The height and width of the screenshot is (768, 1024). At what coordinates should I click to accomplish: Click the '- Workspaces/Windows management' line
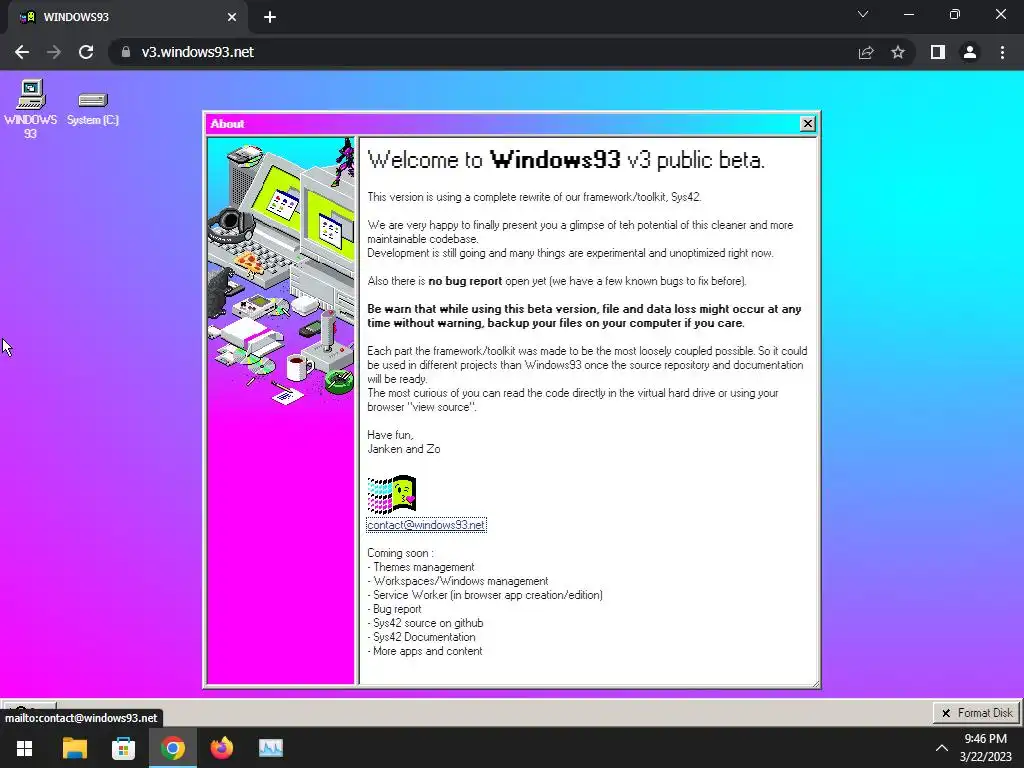[x=458, y=581]
